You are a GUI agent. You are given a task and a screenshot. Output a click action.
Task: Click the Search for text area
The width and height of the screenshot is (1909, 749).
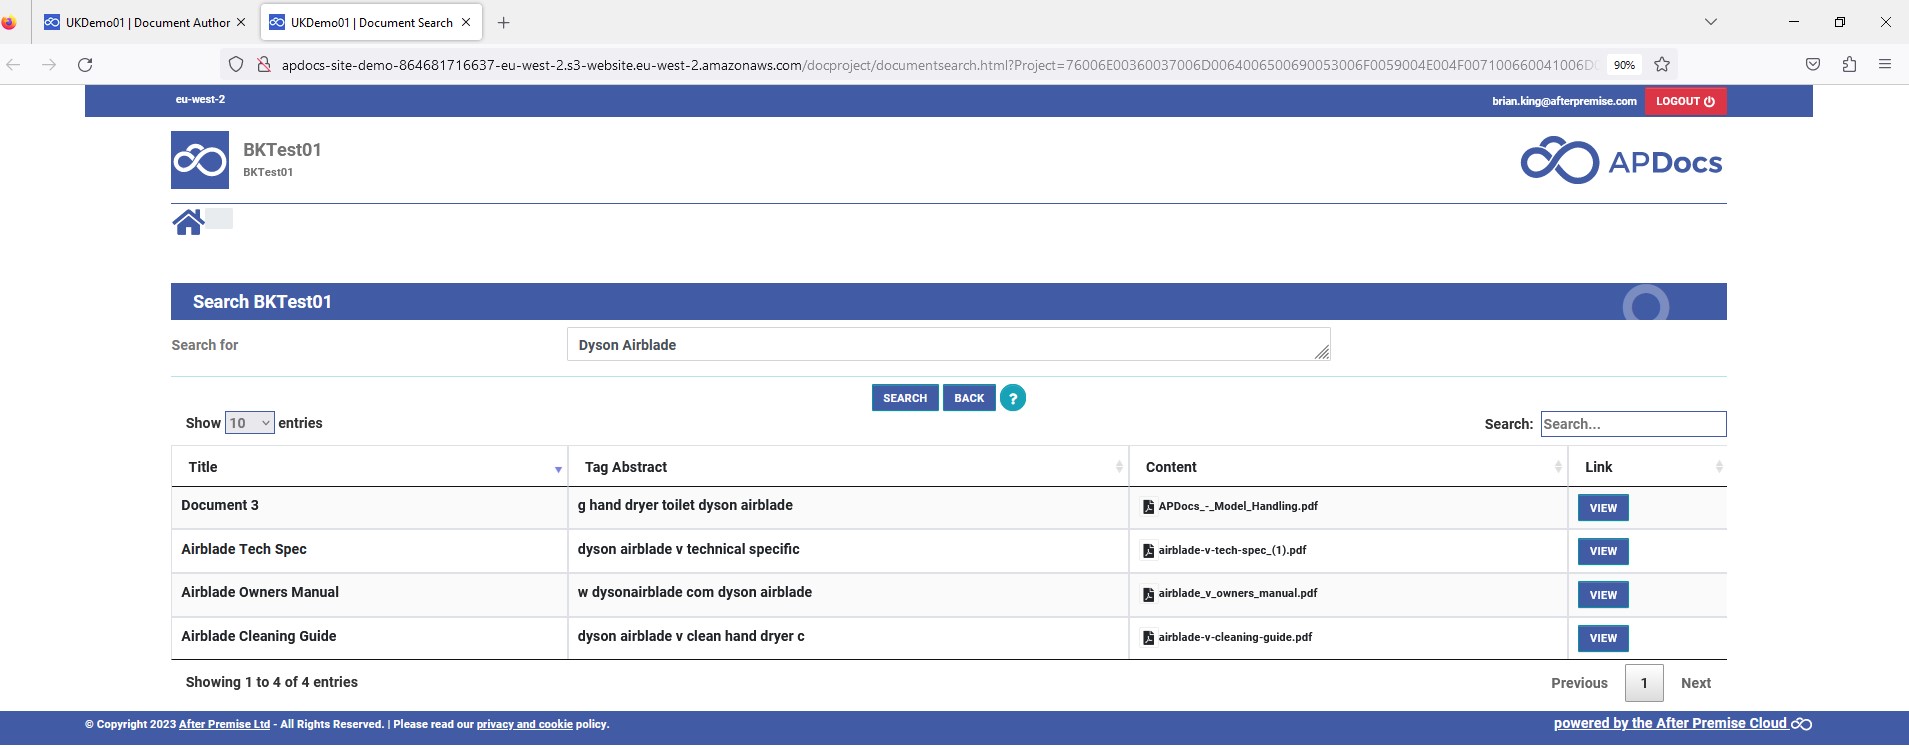point(948,344)
